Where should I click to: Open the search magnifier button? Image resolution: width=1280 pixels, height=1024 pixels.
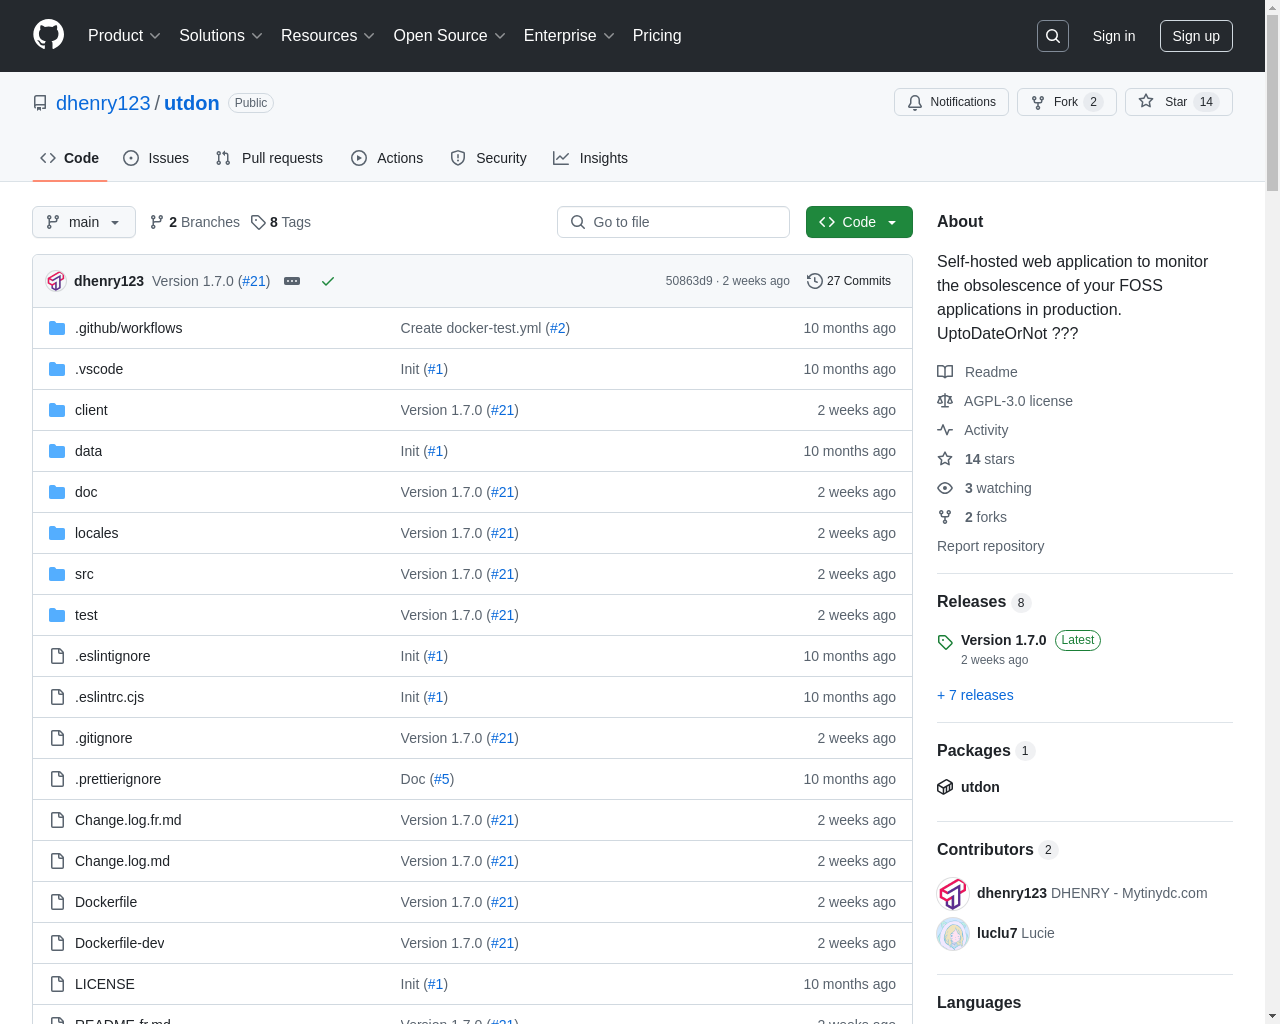point(1053,36)
